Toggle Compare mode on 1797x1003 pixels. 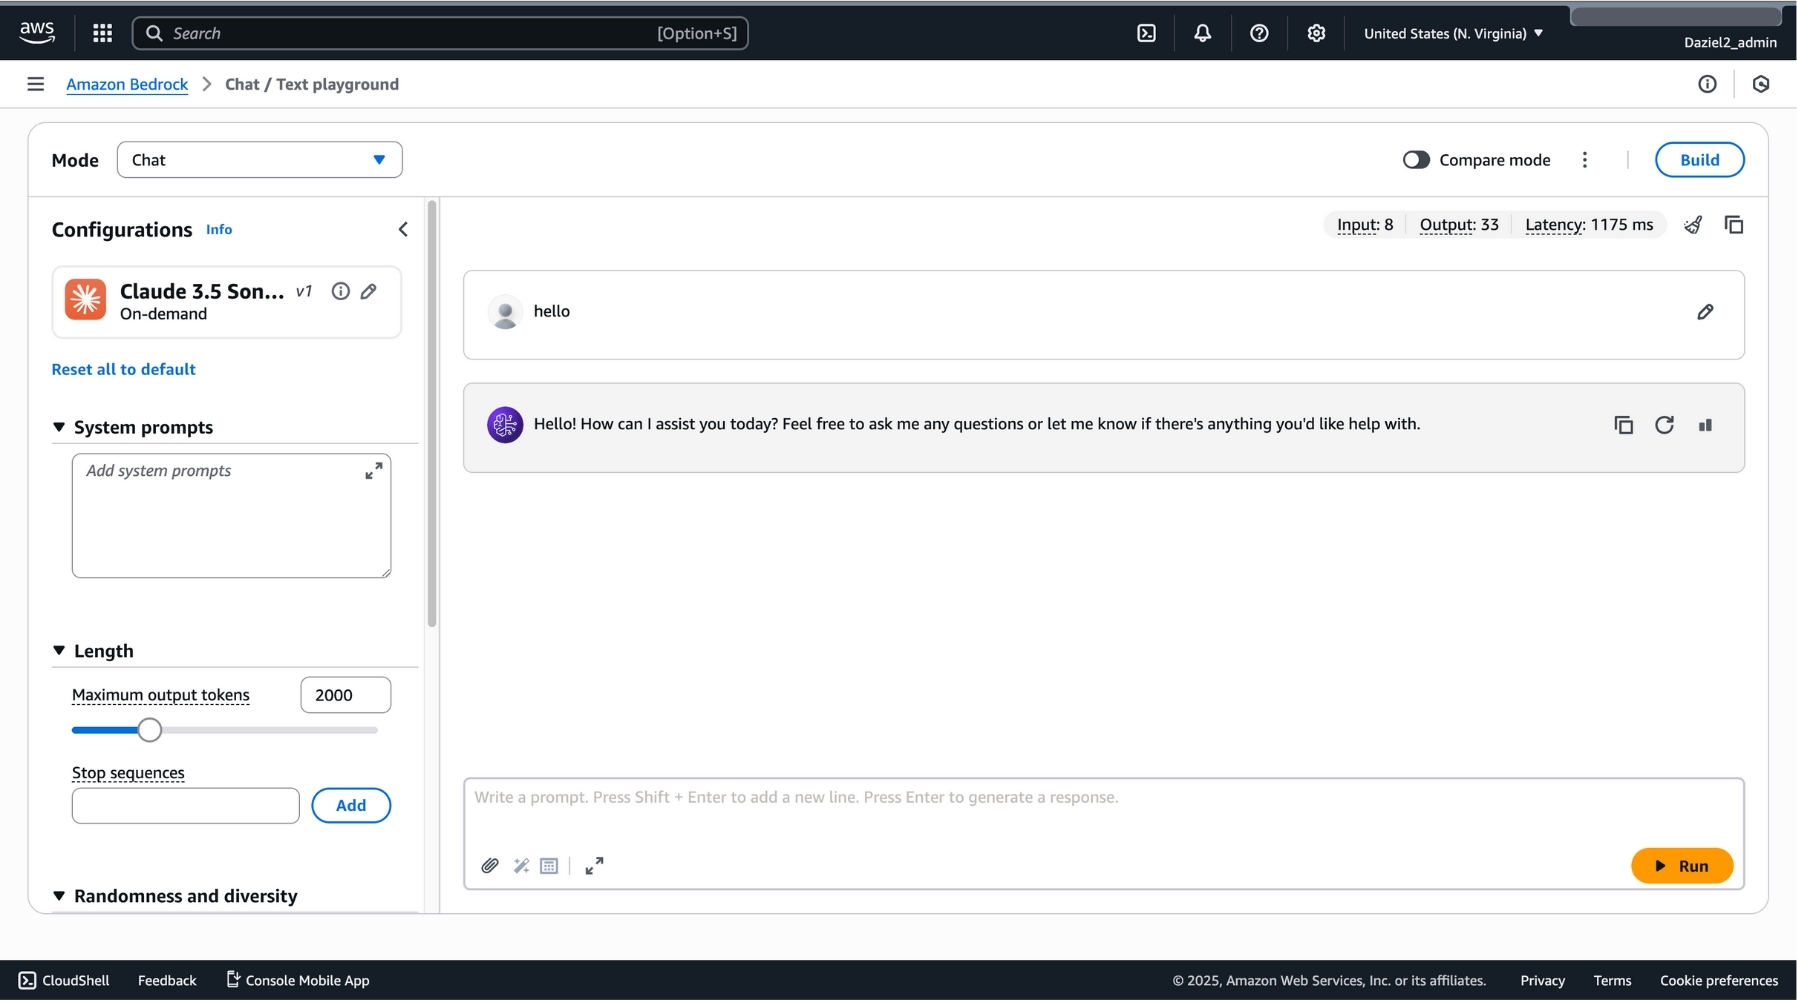click(1417, 159)
